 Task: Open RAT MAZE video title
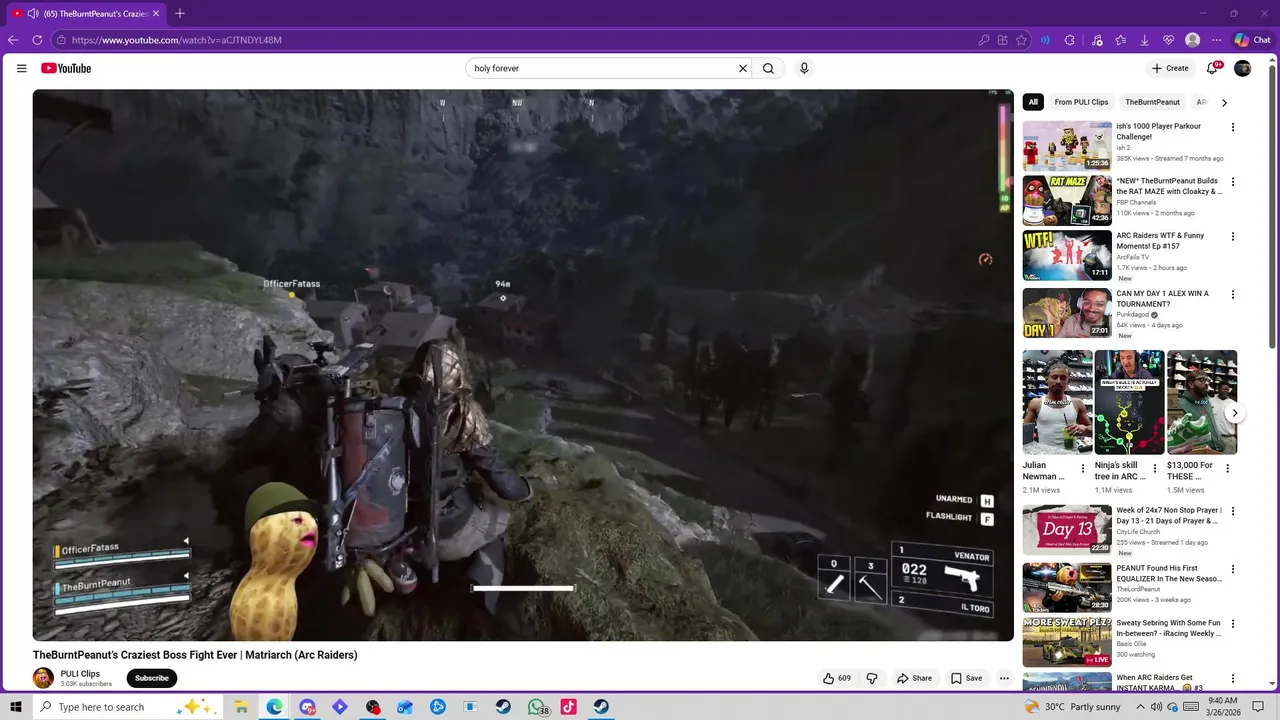point(1169,186)
